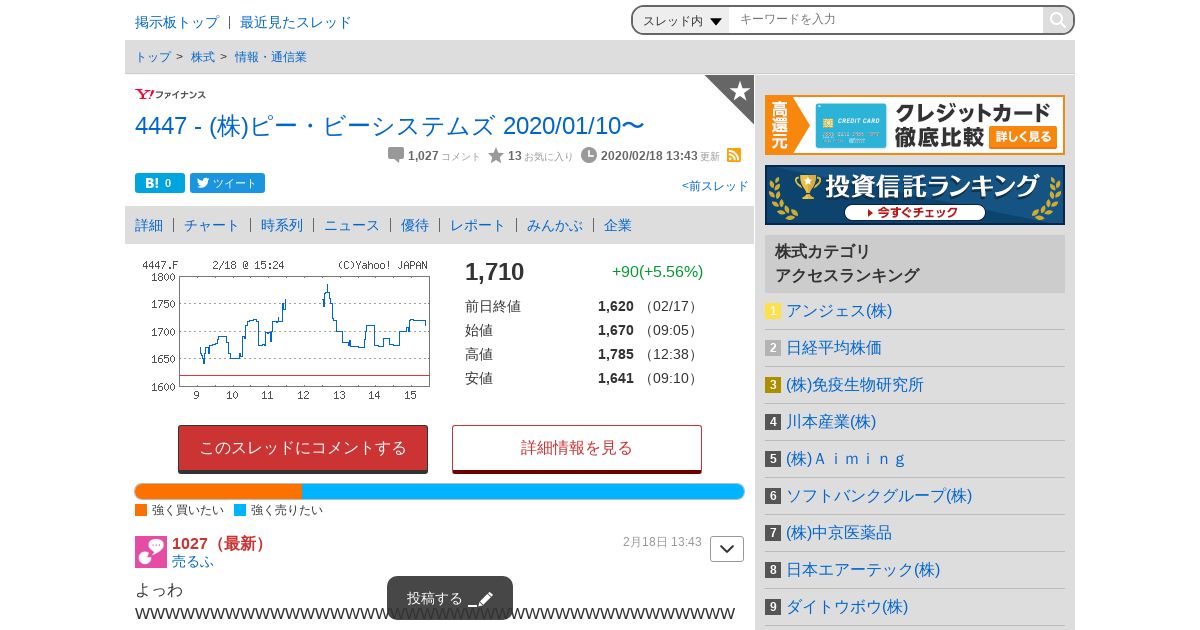
Task: Open 投資信託ランキング banner ad
Action: pos(915,195)
